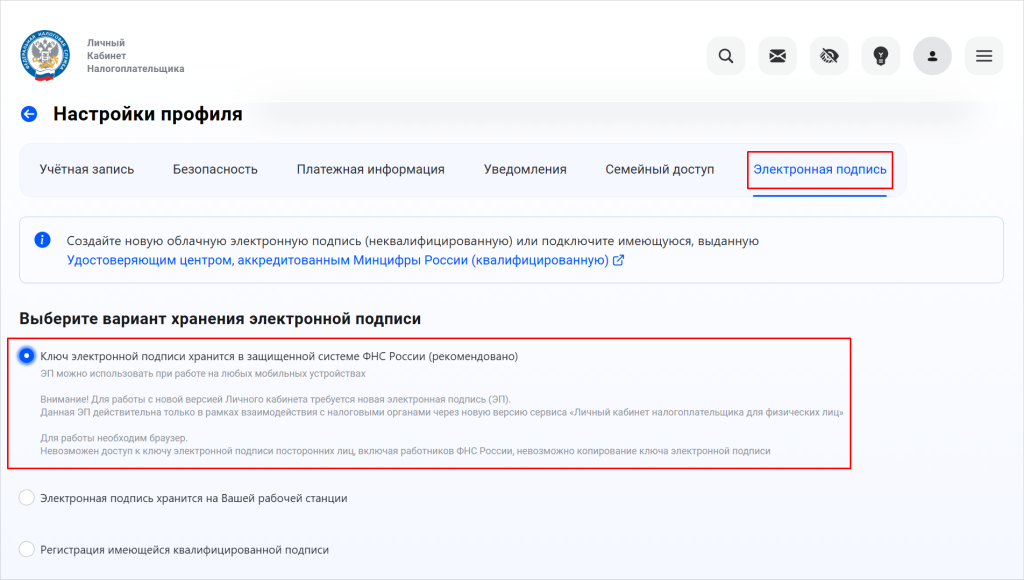Toggle the crossed-eye accessibility icon
Image resolution: width=1024 pixels, height=580 pixels.
tap(829, 56)
